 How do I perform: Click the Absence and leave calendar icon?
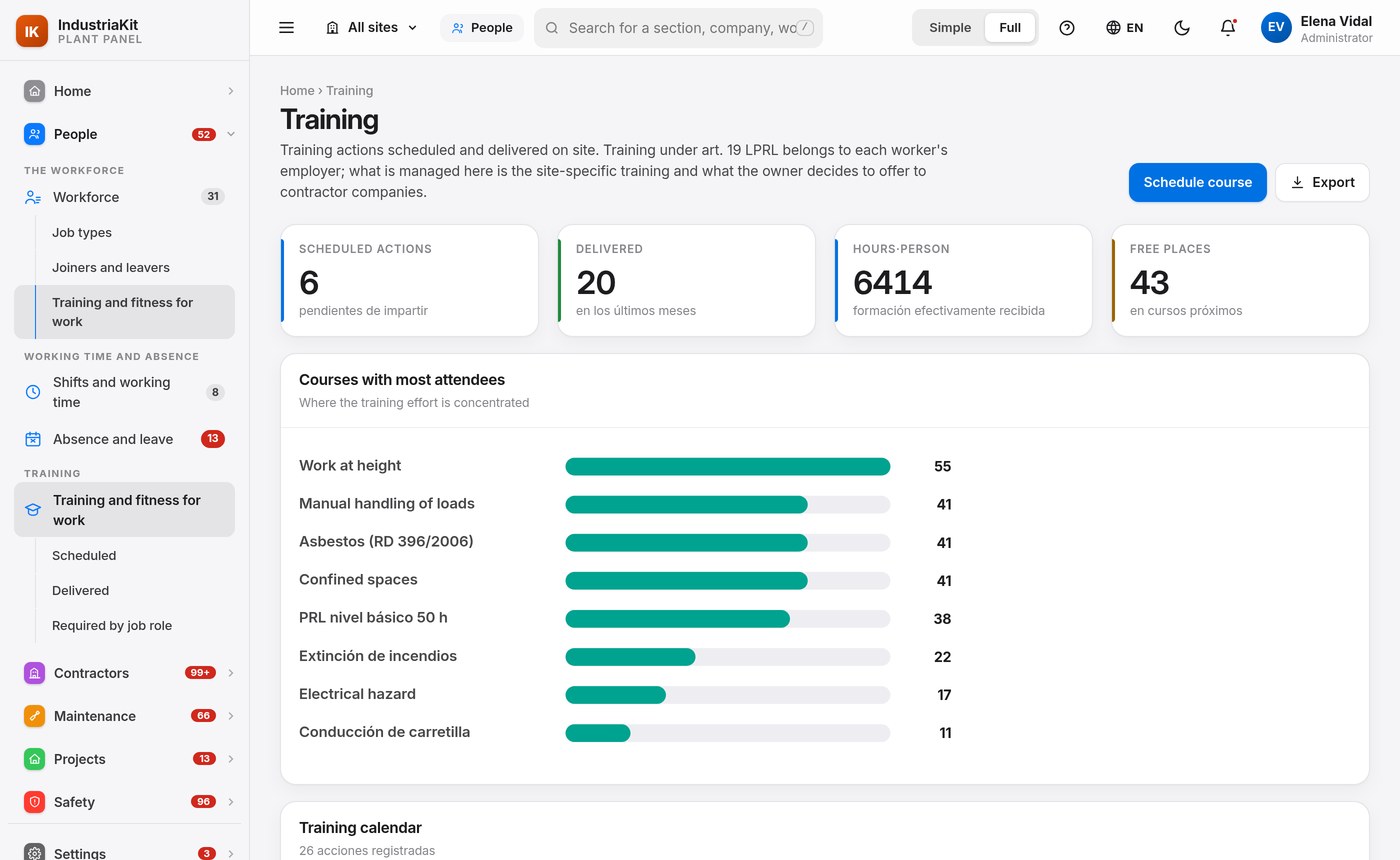pos(33,439)
